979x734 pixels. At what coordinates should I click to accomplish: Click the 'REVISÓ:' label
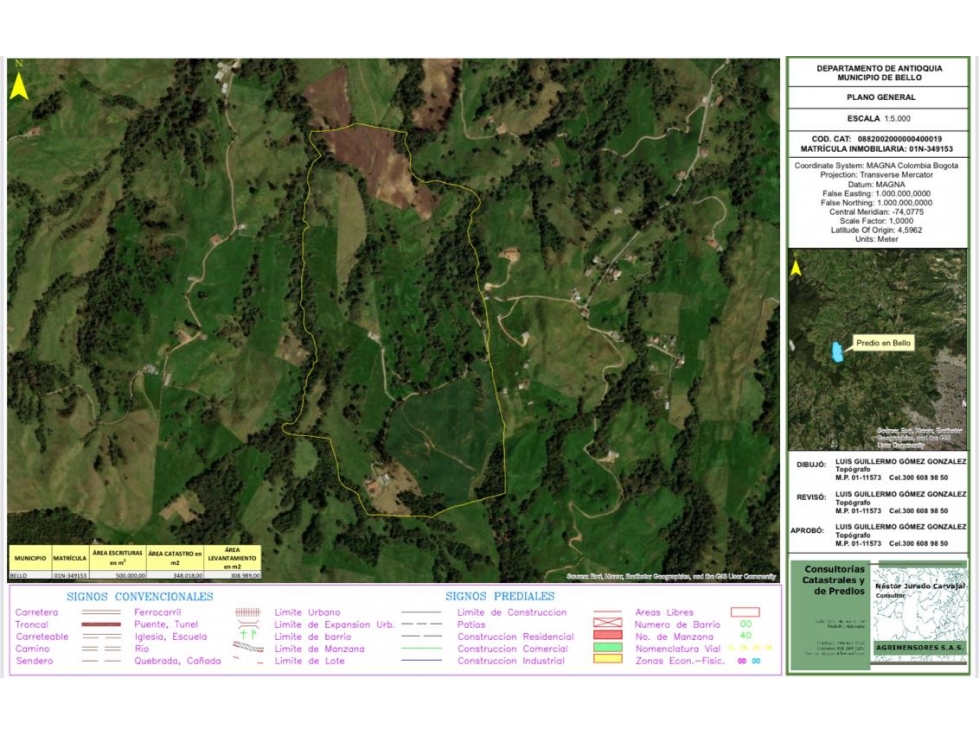point(811,497)
